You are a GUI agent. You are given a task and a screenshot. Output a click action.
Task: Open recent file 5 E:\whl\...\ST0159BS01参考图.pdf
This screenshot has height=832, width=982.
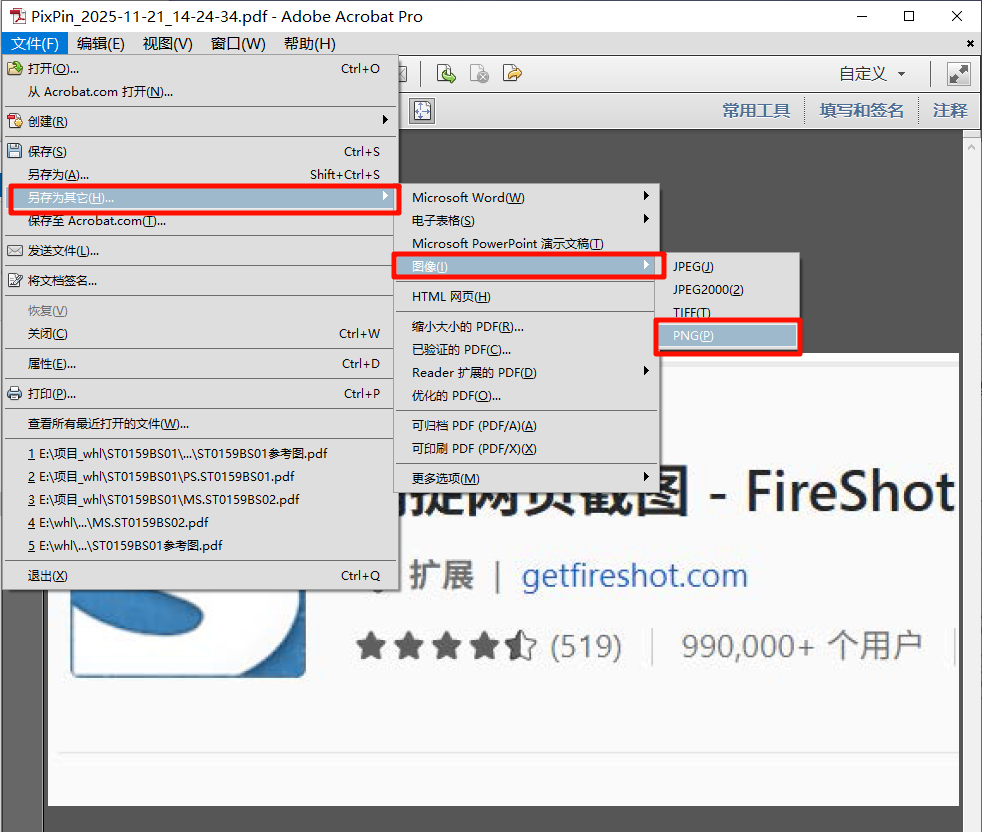[200, 546]
